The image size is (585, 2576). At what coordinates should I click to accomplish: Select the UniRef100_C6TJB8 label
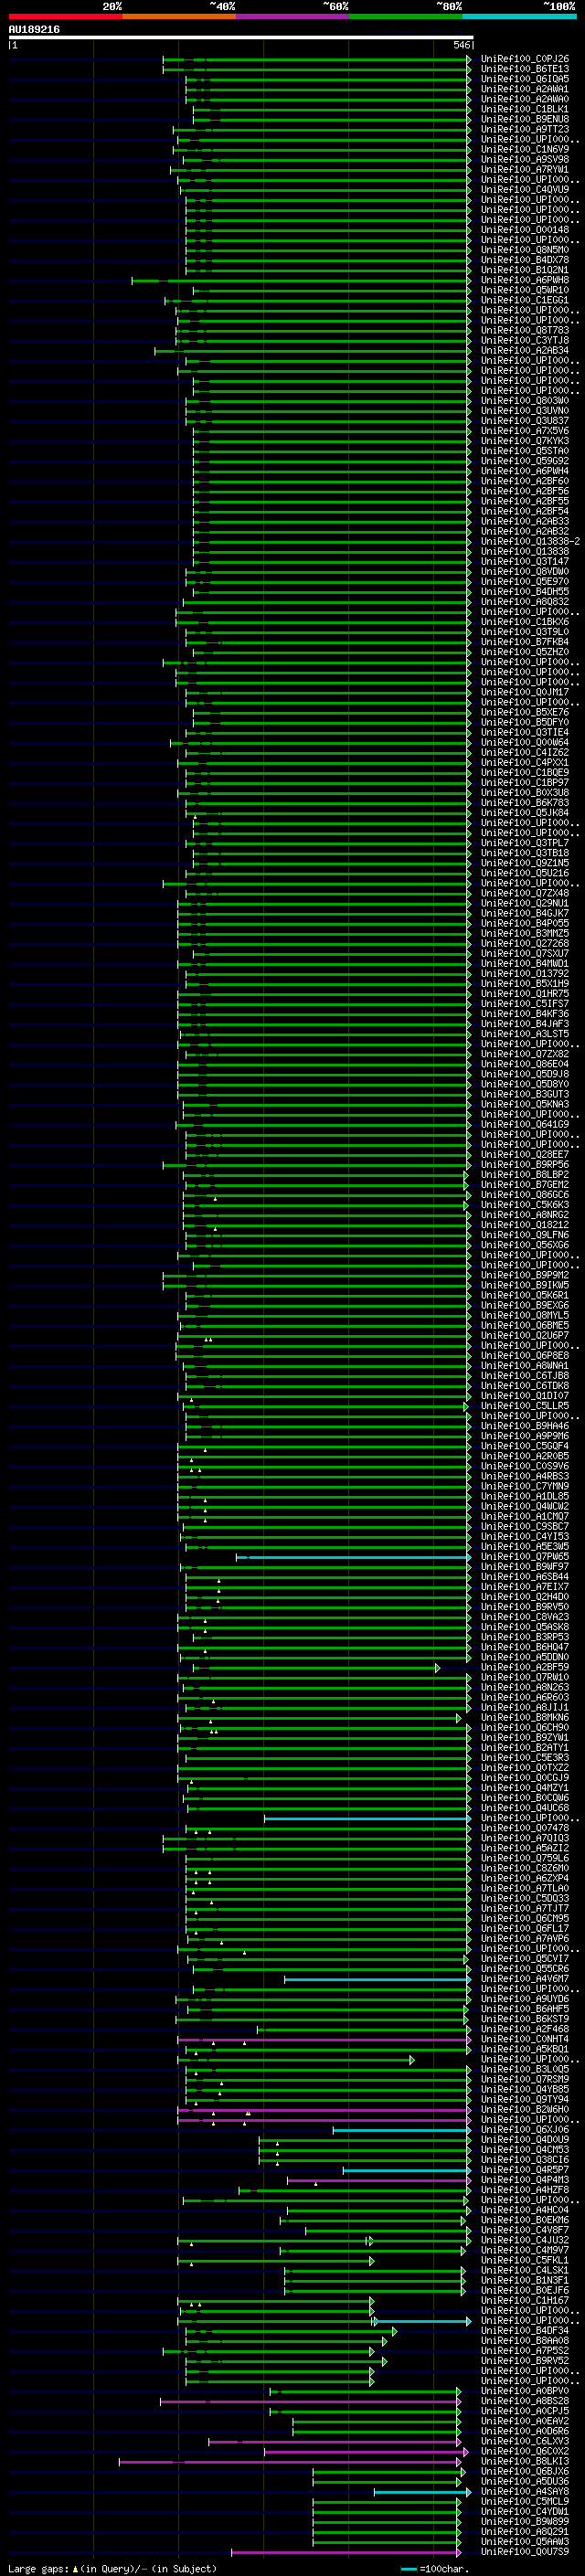(525, 1376)
